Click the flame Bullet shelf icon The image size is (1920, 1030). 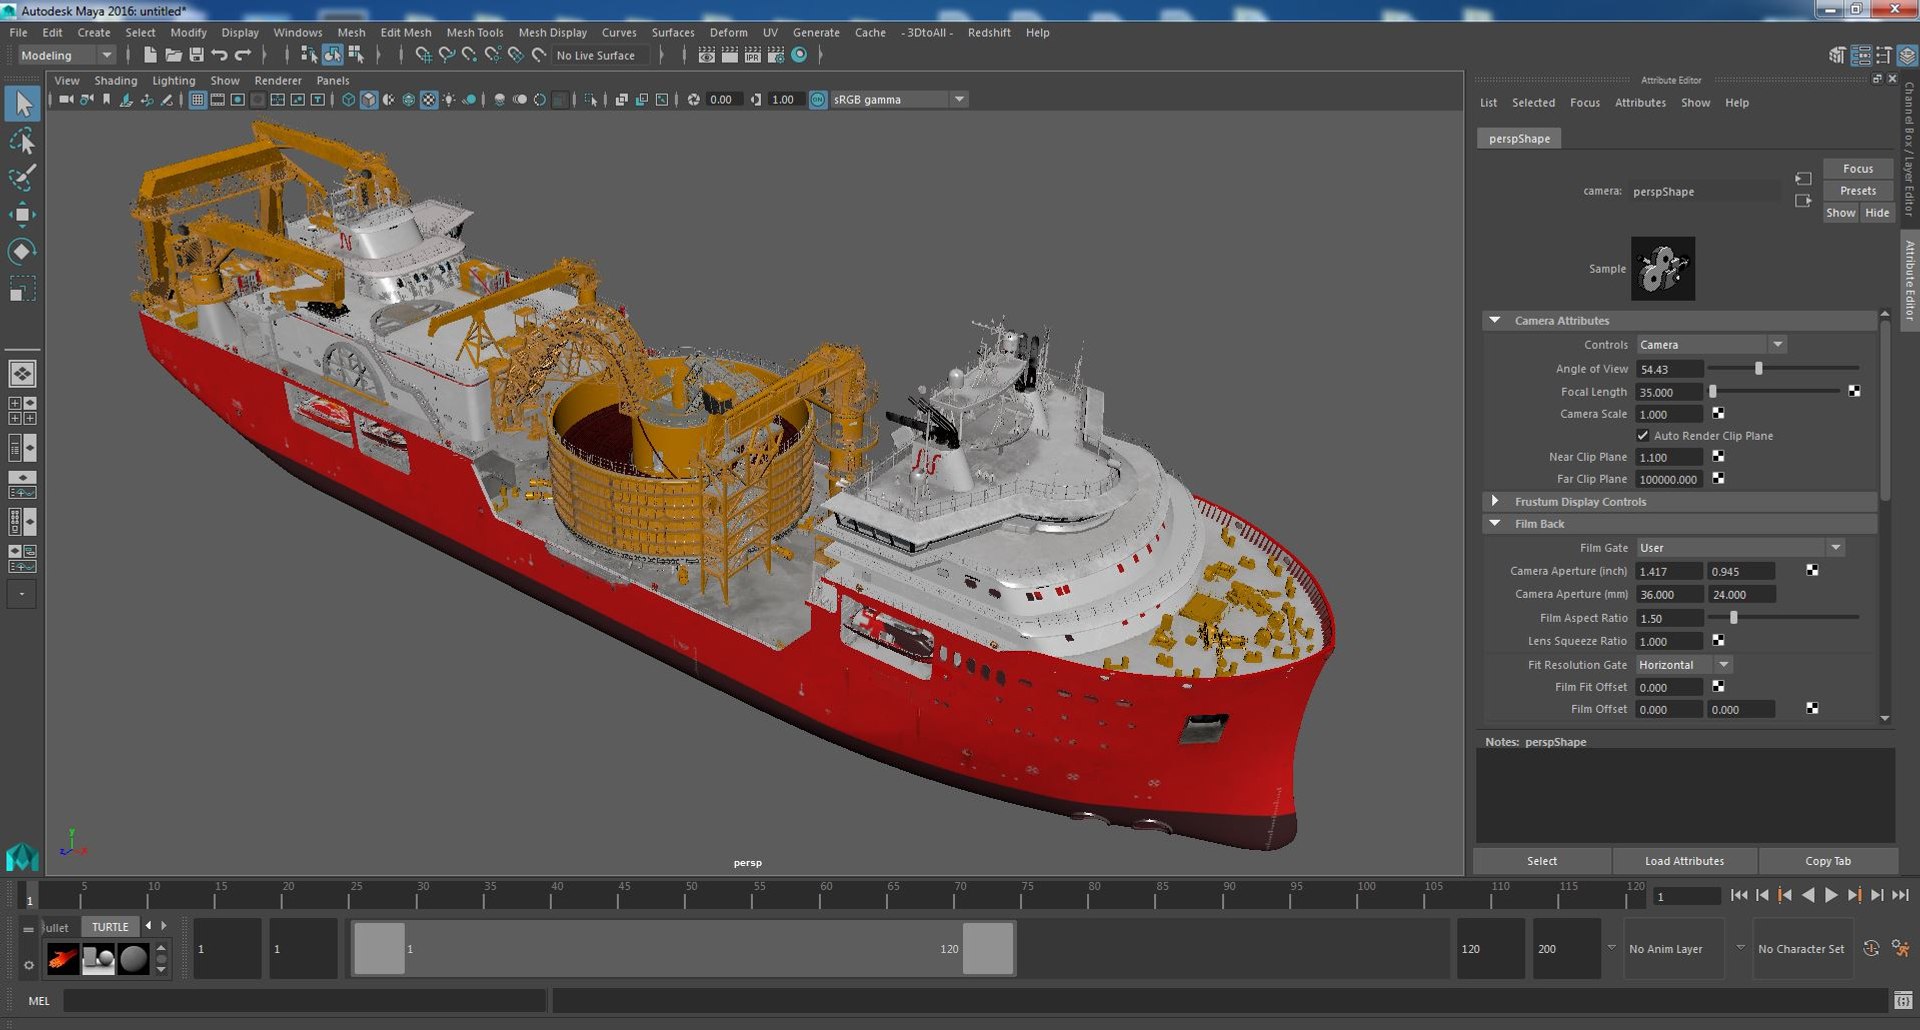pyautogui.click(x=63, y=959)
